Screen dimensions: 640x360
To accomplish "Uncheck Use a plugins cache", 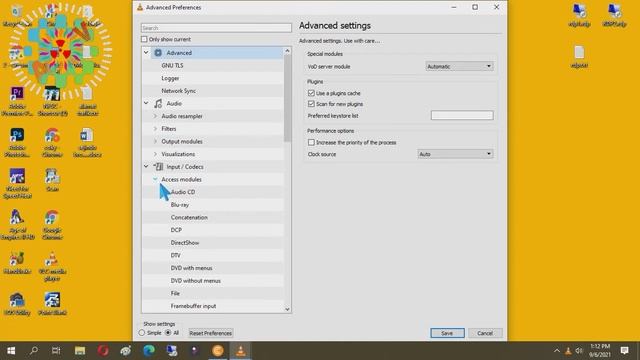I will 311,93.
